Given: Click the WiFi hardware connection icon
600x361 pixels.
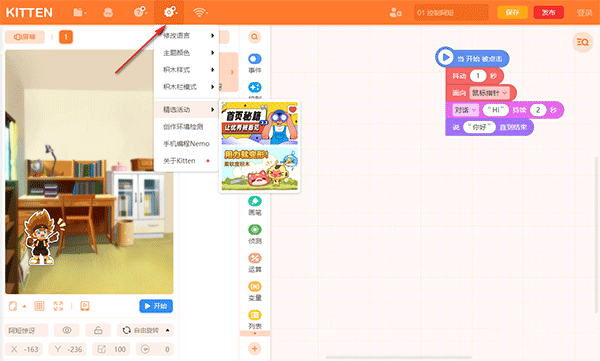Looking at the screenshot, I should [x=199, y=13].
